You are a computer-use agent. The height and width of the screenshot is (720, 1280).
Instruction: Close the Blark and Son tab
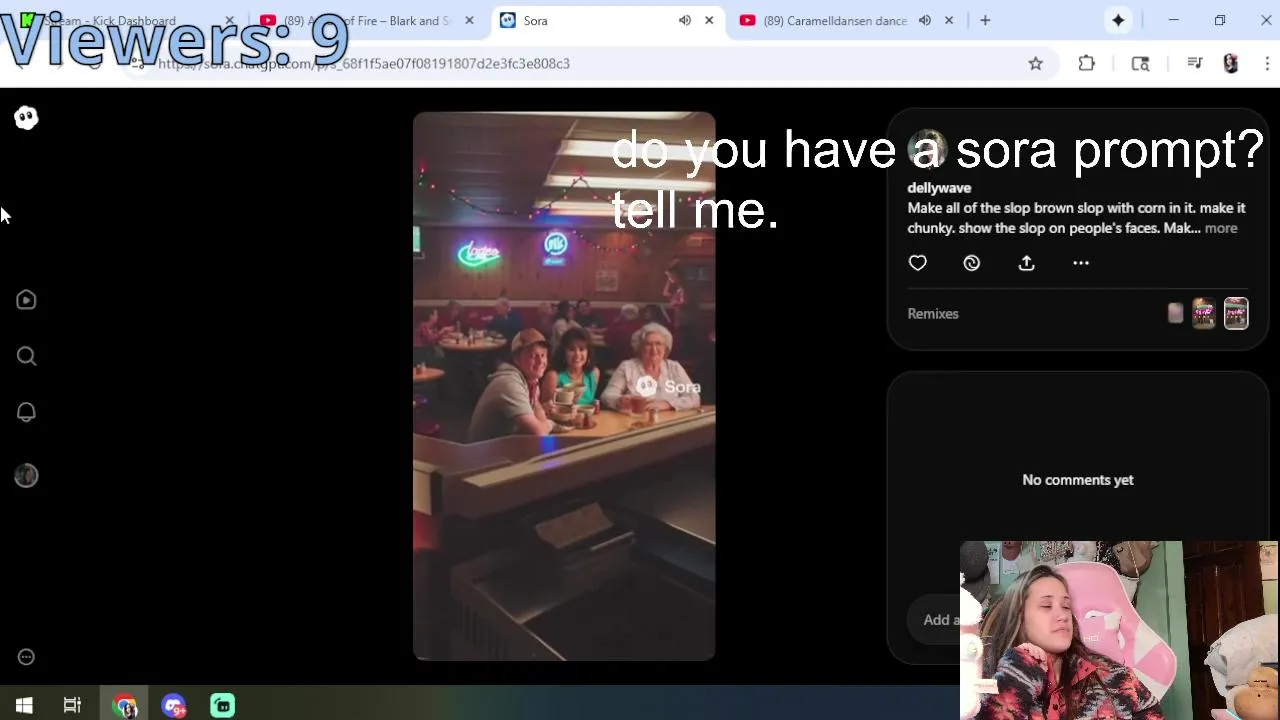(469, 20)
